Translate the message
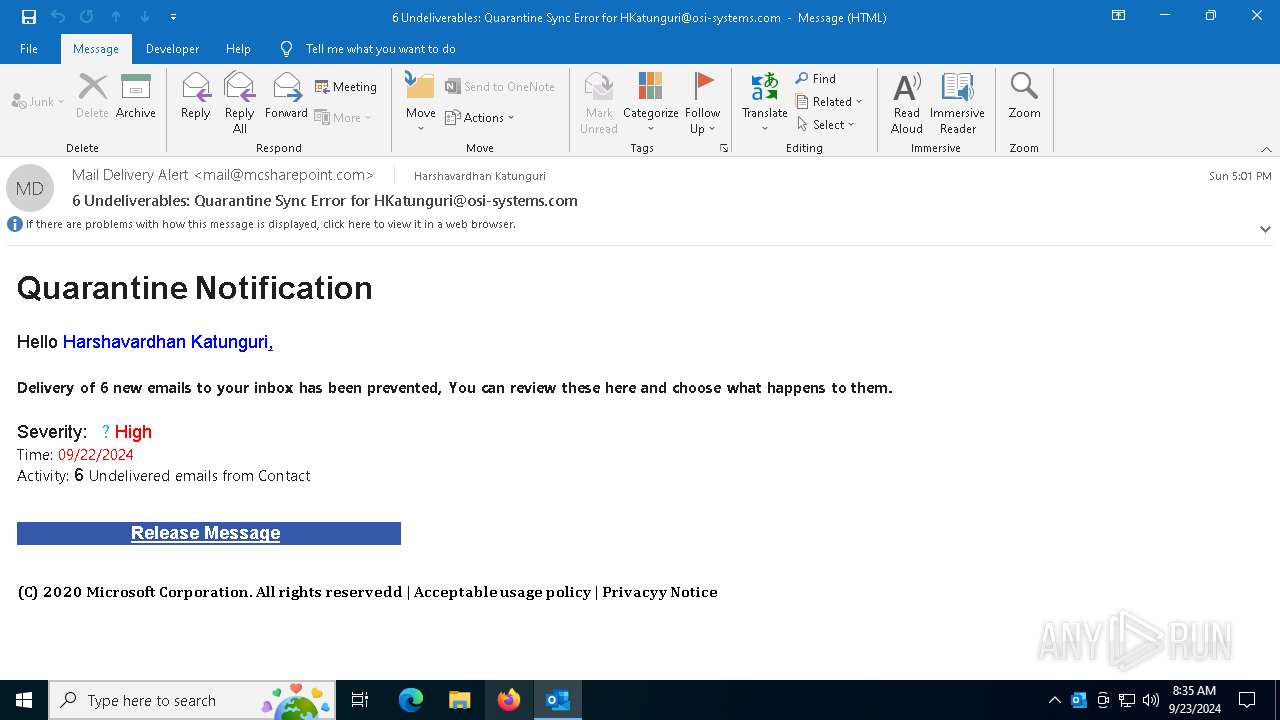1280x720 pixels. 765,102
